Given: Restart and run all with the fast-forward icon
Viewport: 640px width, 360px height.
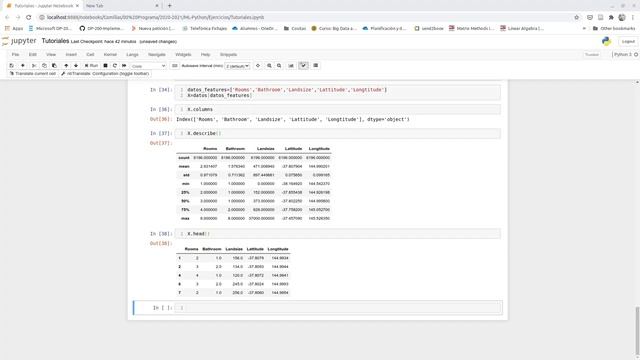Looking at the screenshot, I should tap(124, 66).
